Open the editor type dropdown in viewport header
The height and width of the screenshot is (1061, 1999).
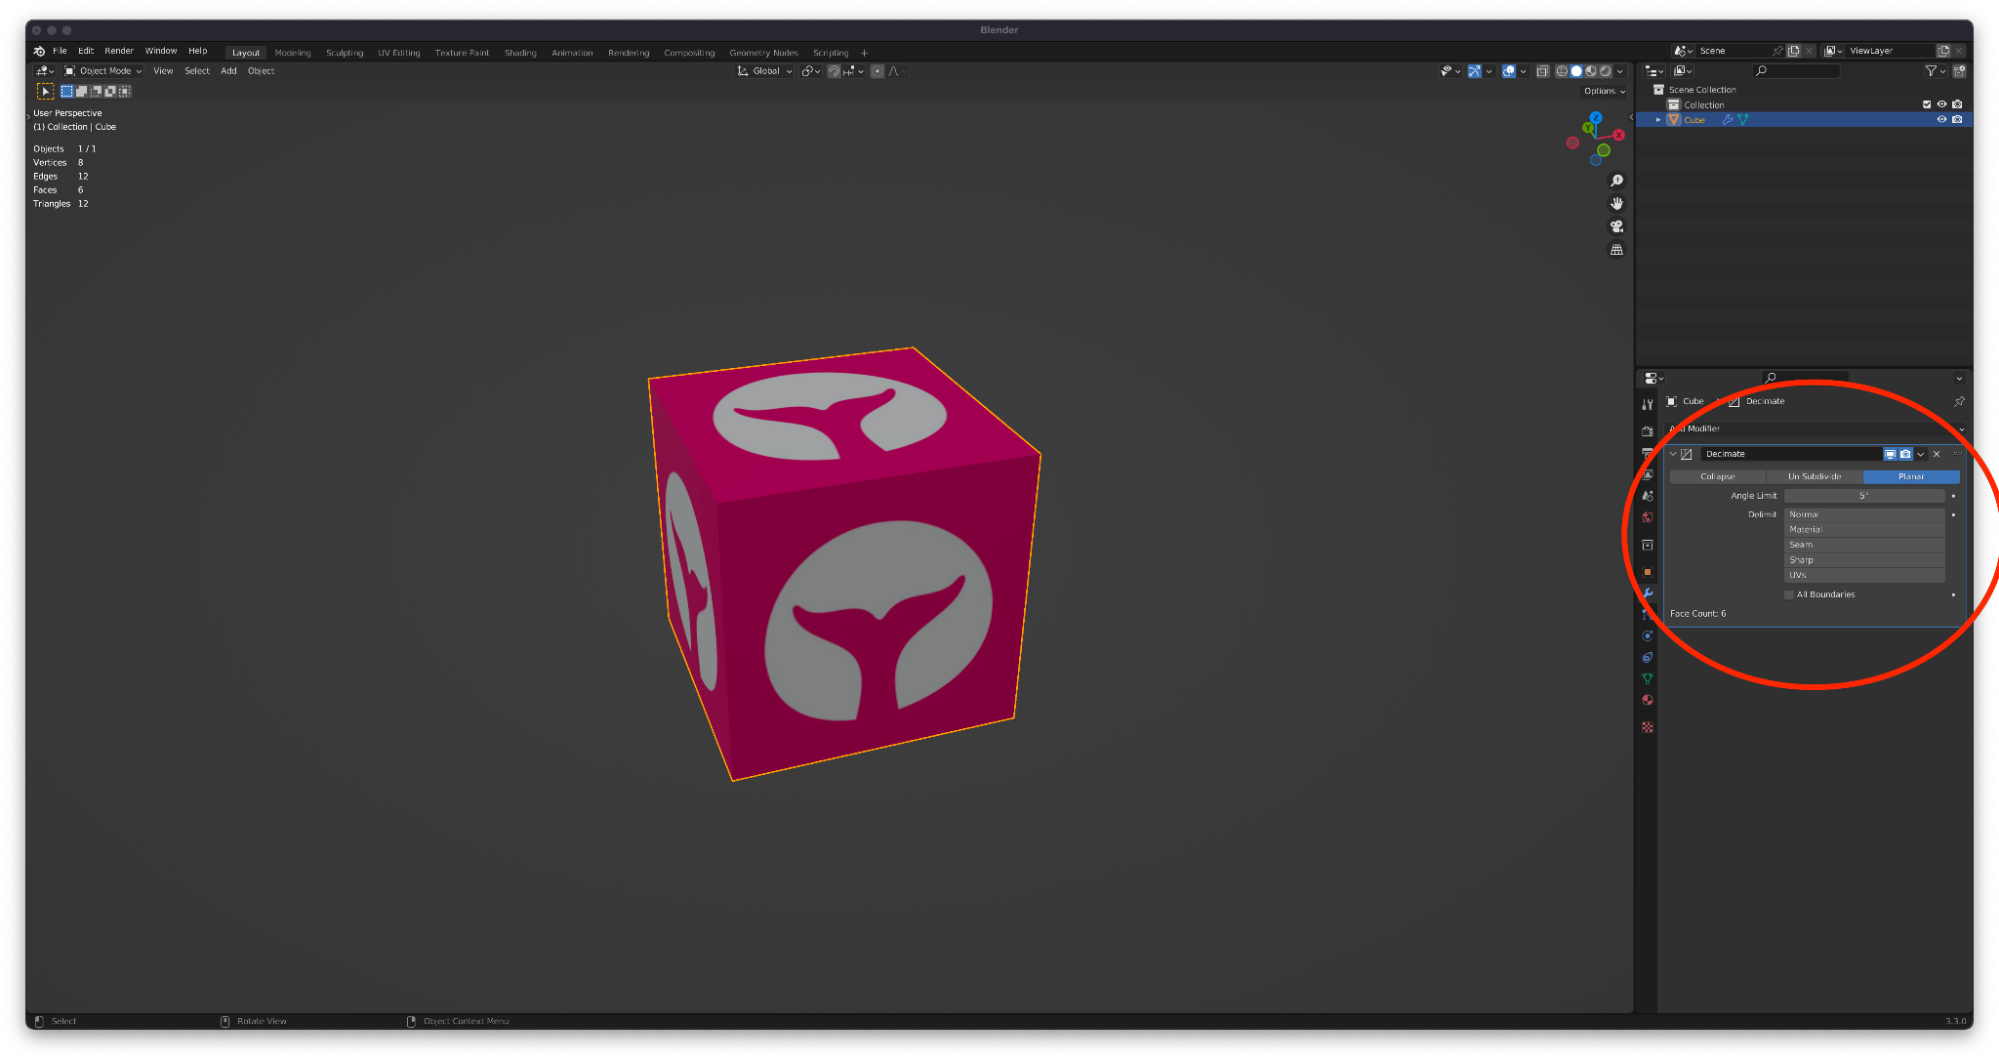pos(44,71)
